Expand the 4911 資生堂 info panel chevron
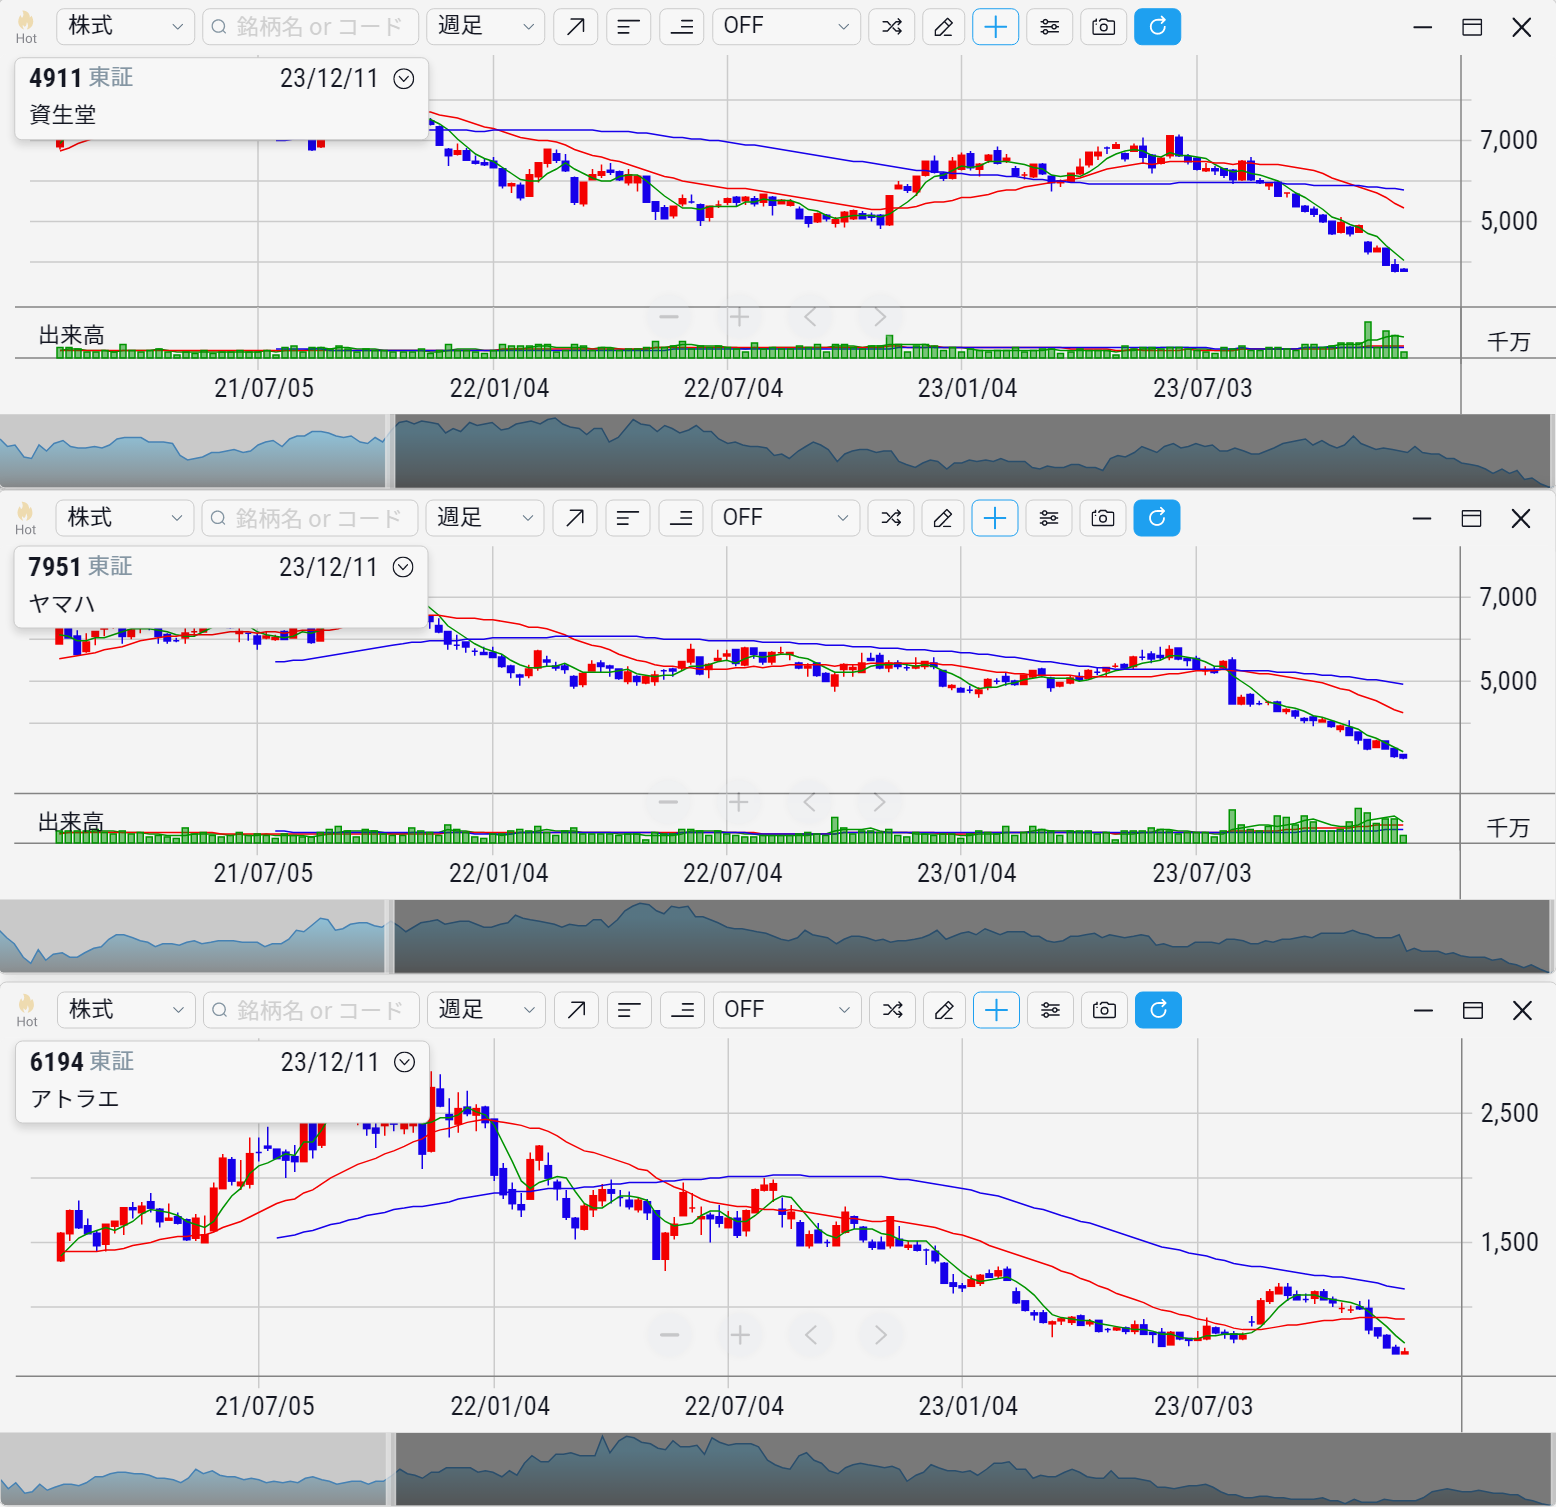1556x1507 pixels. coord(404,79)
